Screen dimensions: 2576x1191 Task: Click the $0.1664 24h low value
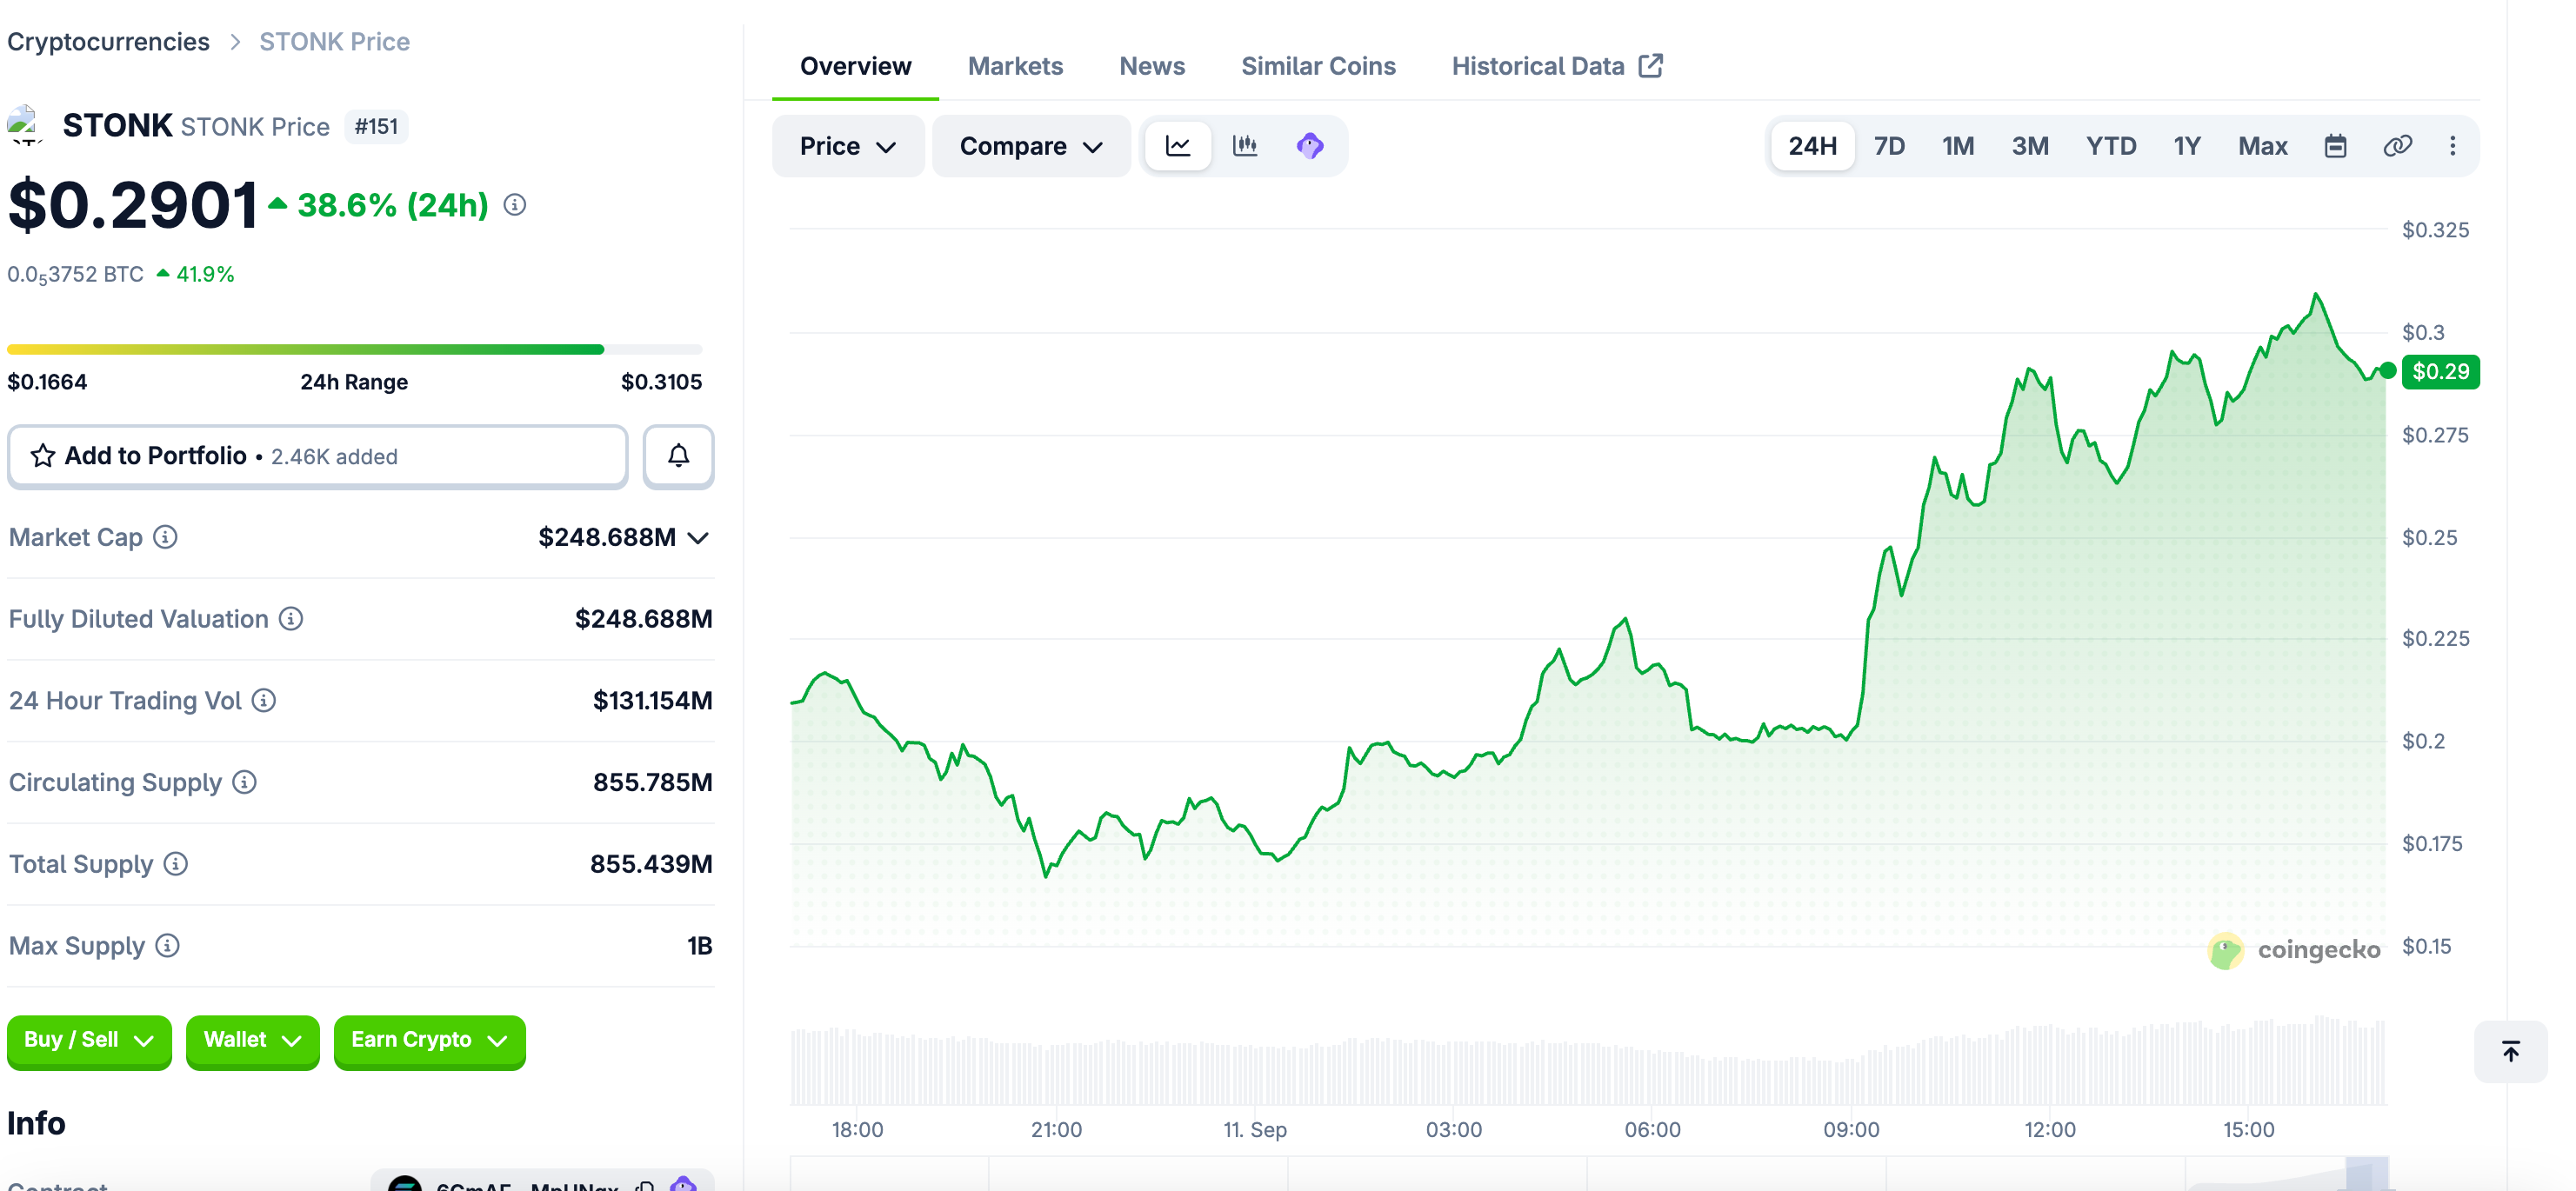[47, 382]
